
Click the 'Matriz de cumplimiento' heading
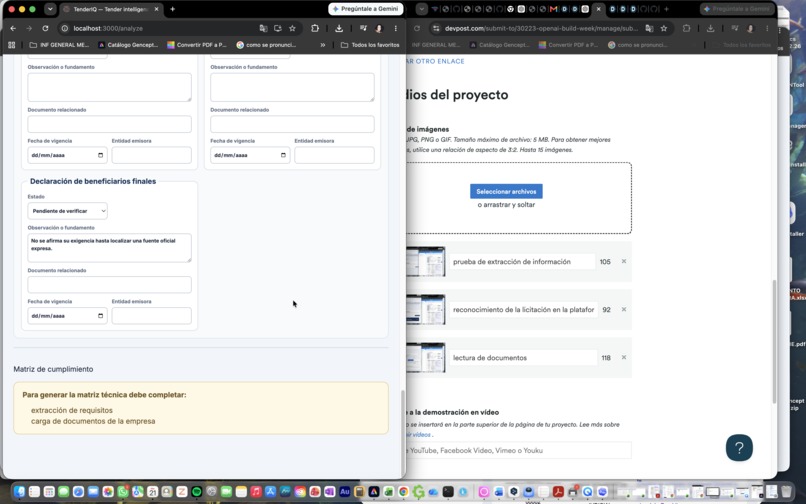coord(53,369)
